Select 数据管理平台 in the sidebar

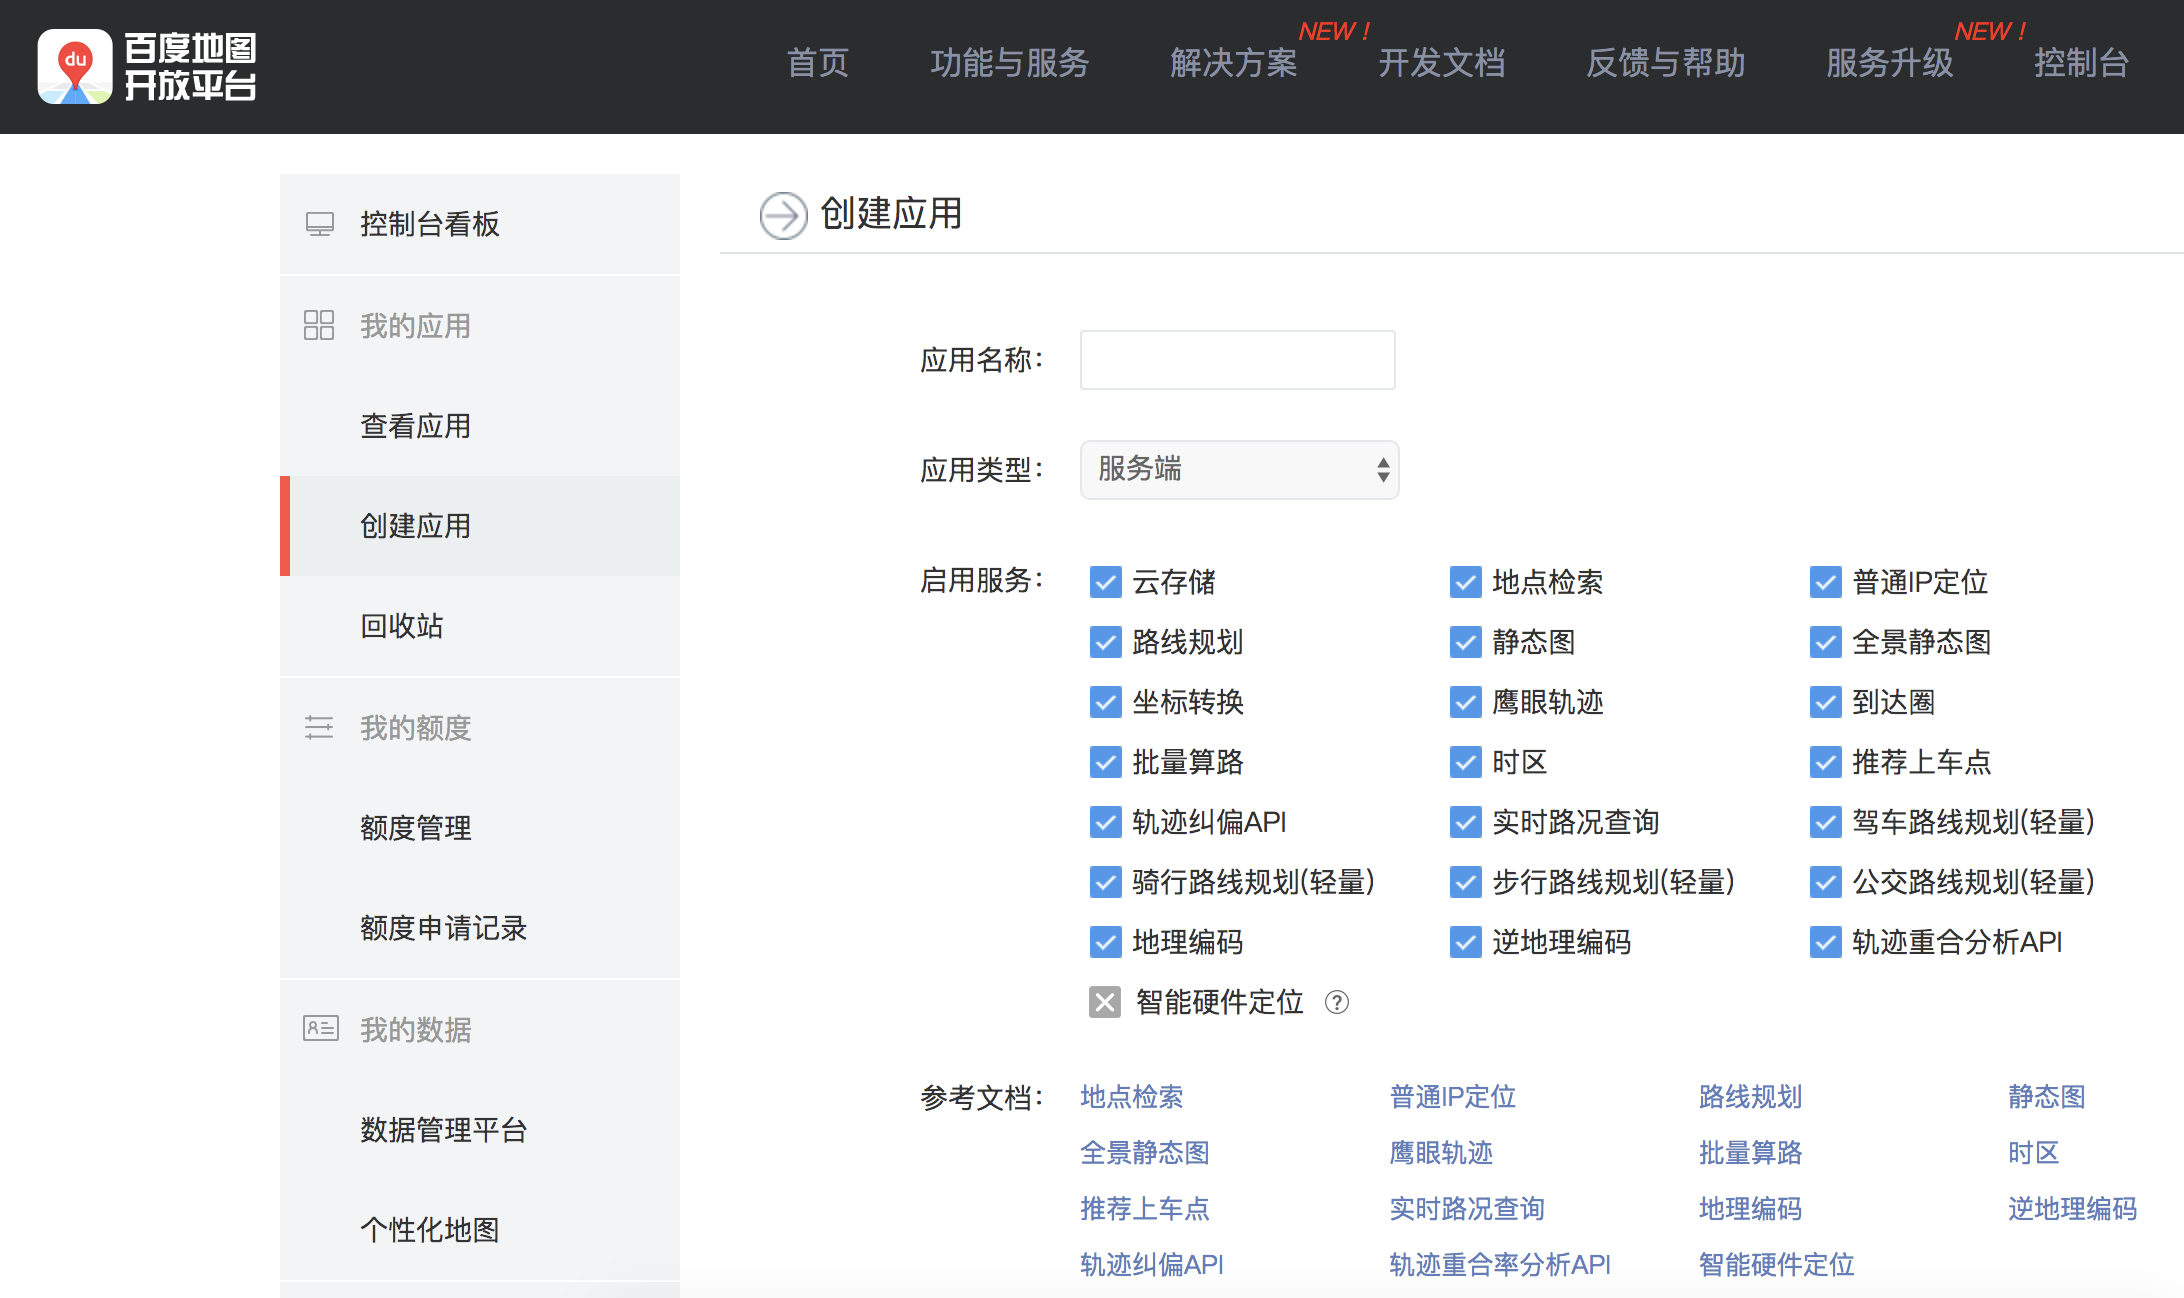tap(480, 1130)
